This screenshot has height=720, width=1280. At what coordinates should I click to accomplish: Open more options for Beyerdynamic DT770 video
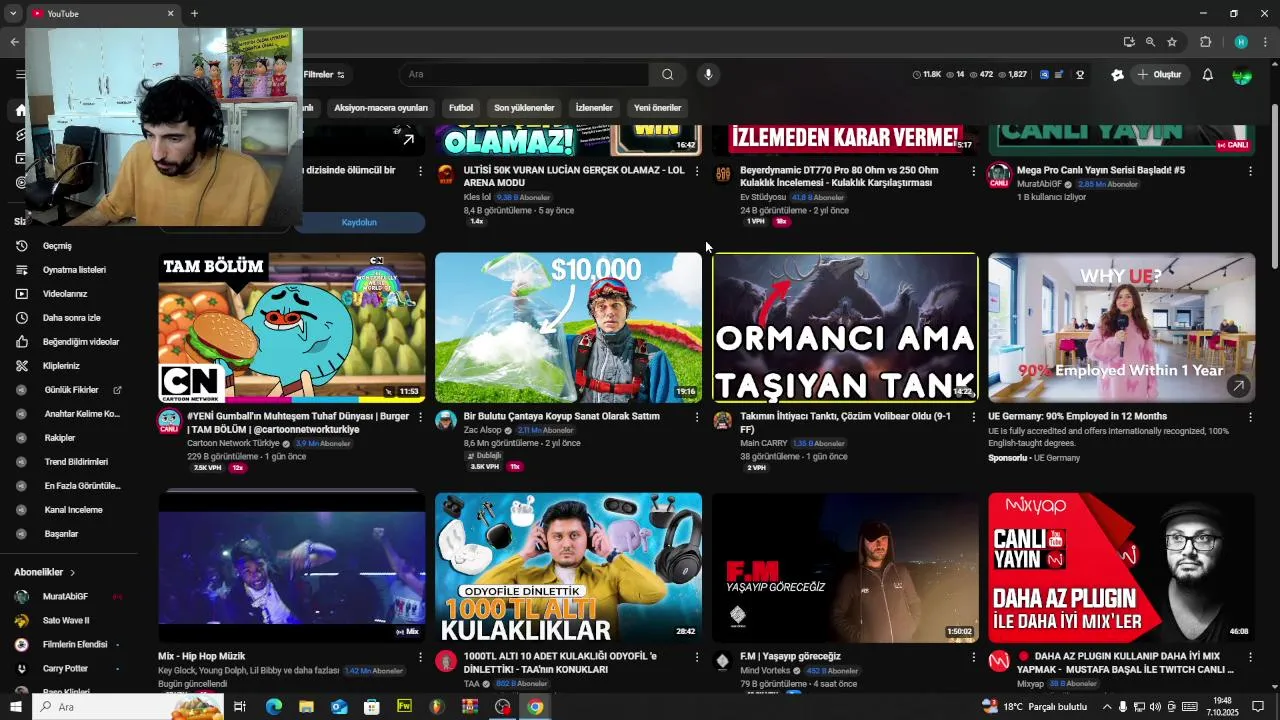[973, 171]
